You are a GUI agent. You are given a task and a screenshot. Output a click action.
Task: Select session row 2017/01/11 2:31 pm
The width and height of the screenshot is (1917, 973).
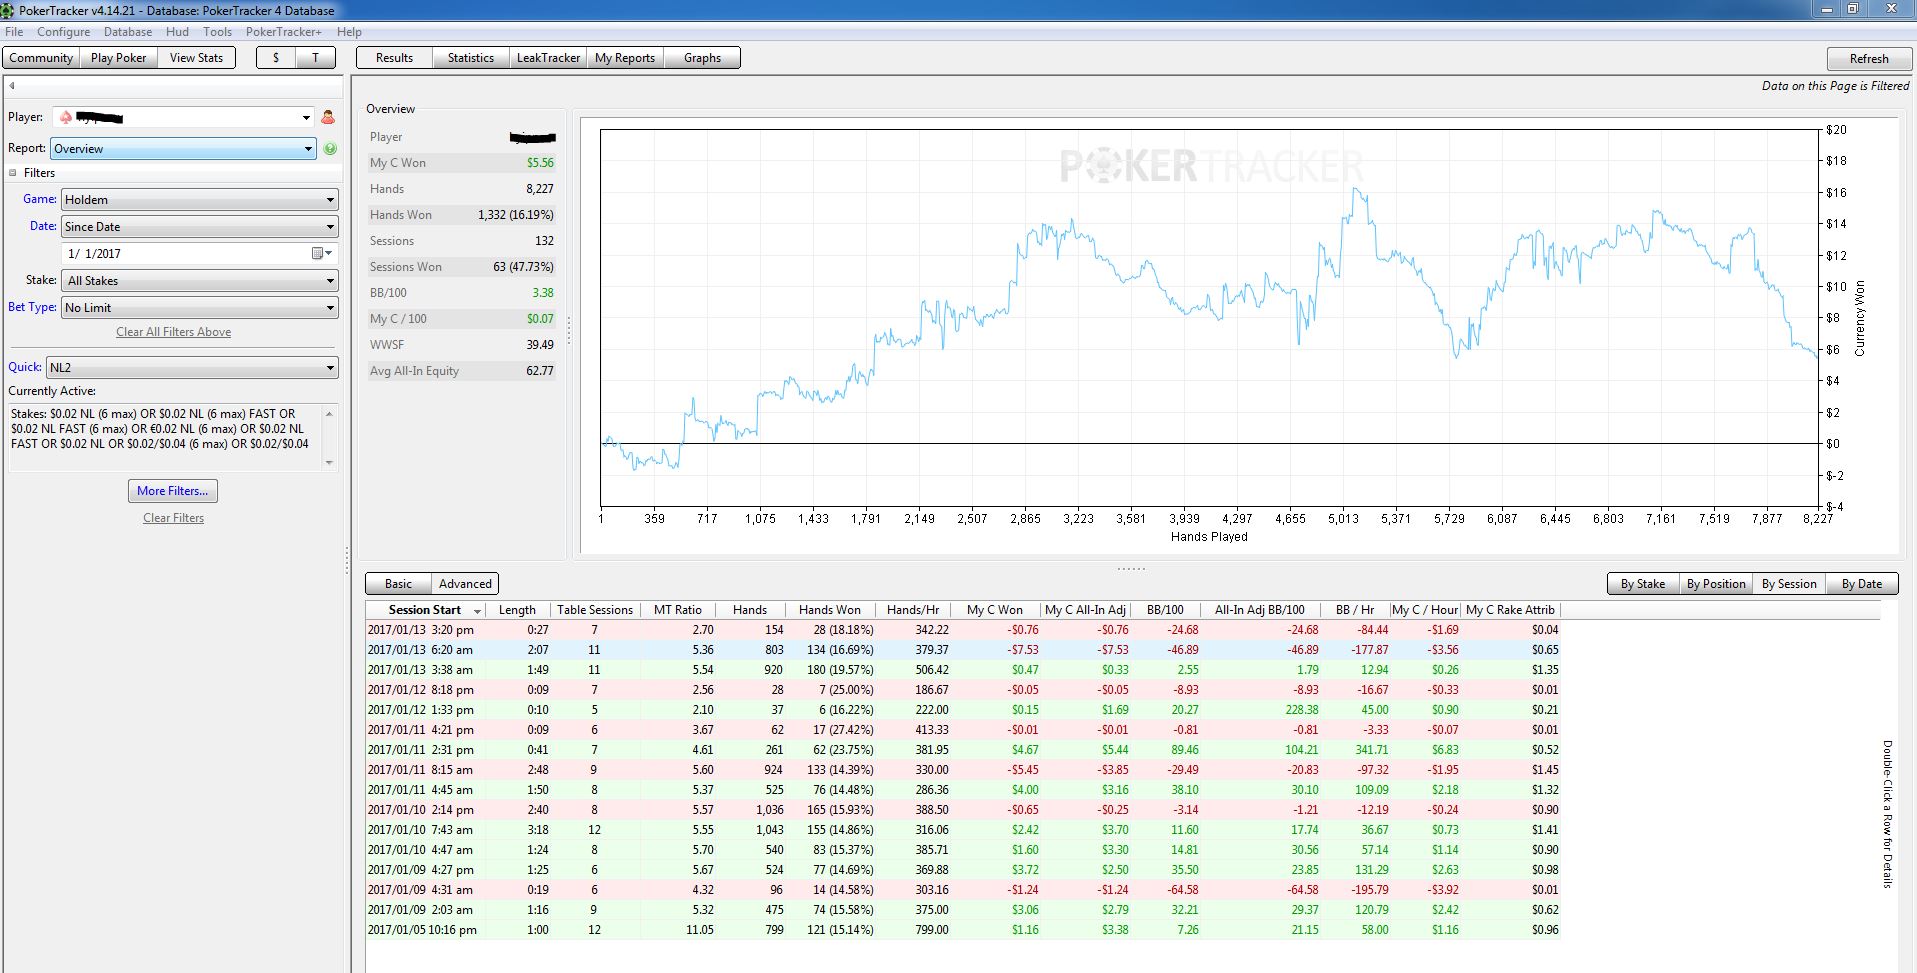963,750
